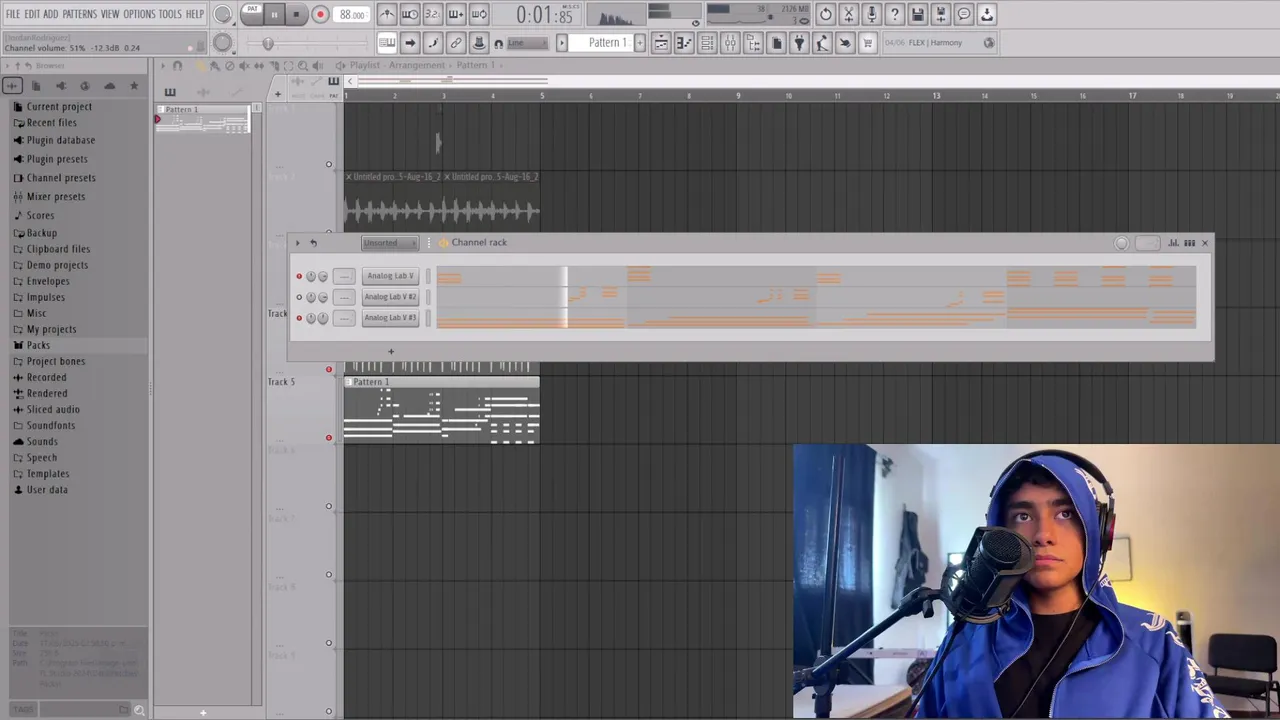Toggle typing keyboard to piano icon

click(x=387, y=43)
